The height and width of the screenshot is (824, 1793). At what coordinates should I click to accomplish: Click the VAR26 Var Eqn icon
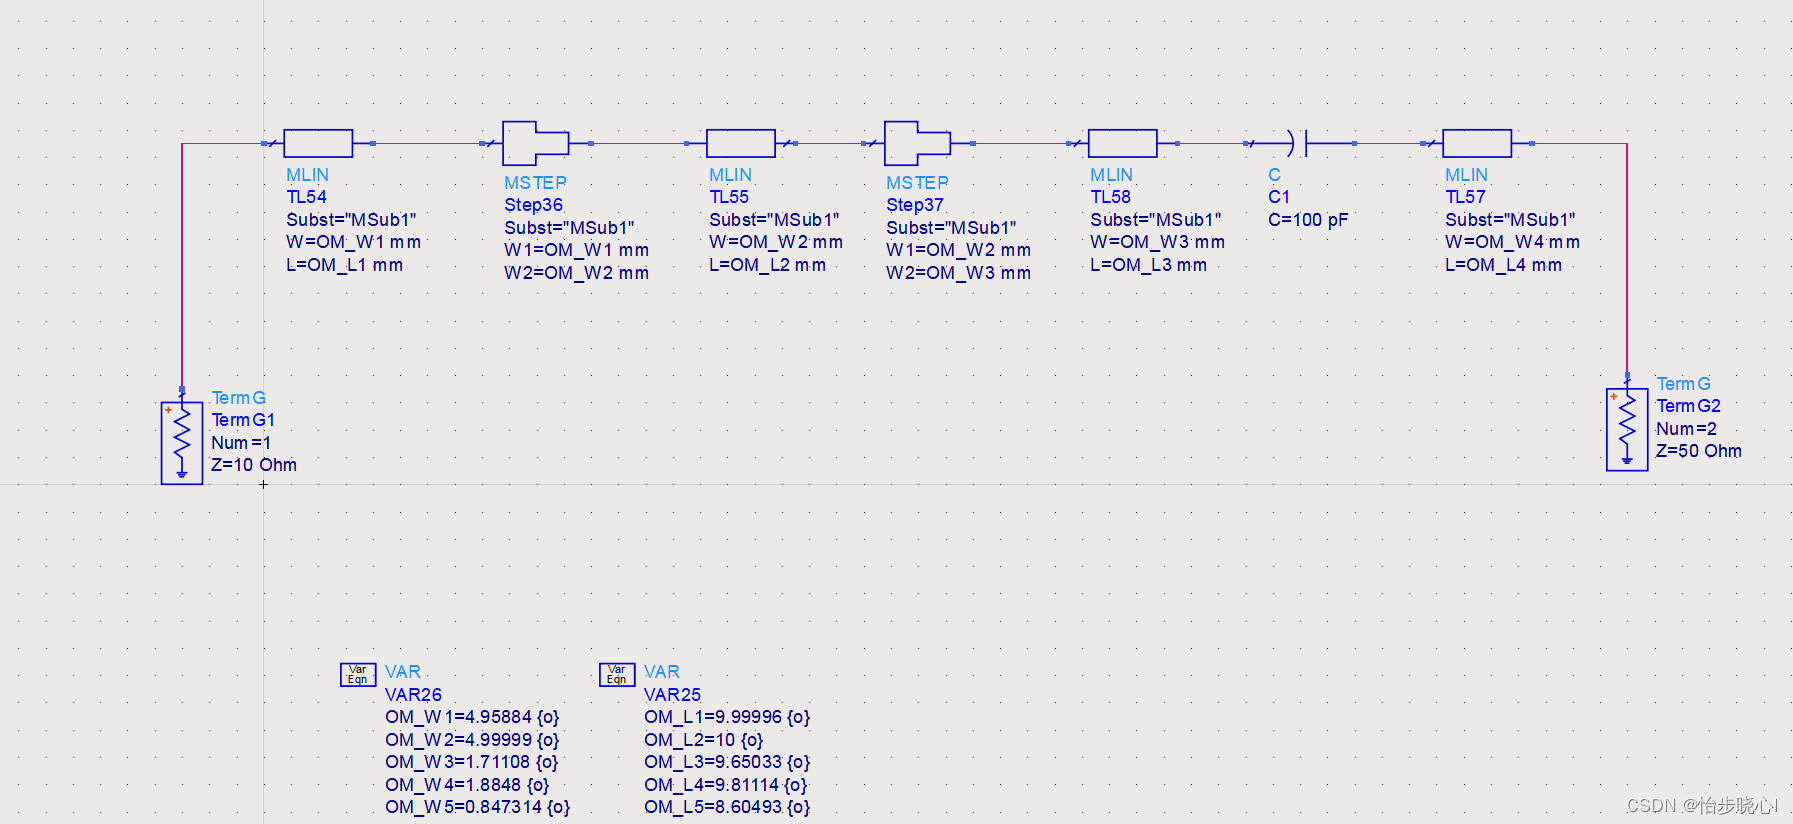click(x=358, y=675)
